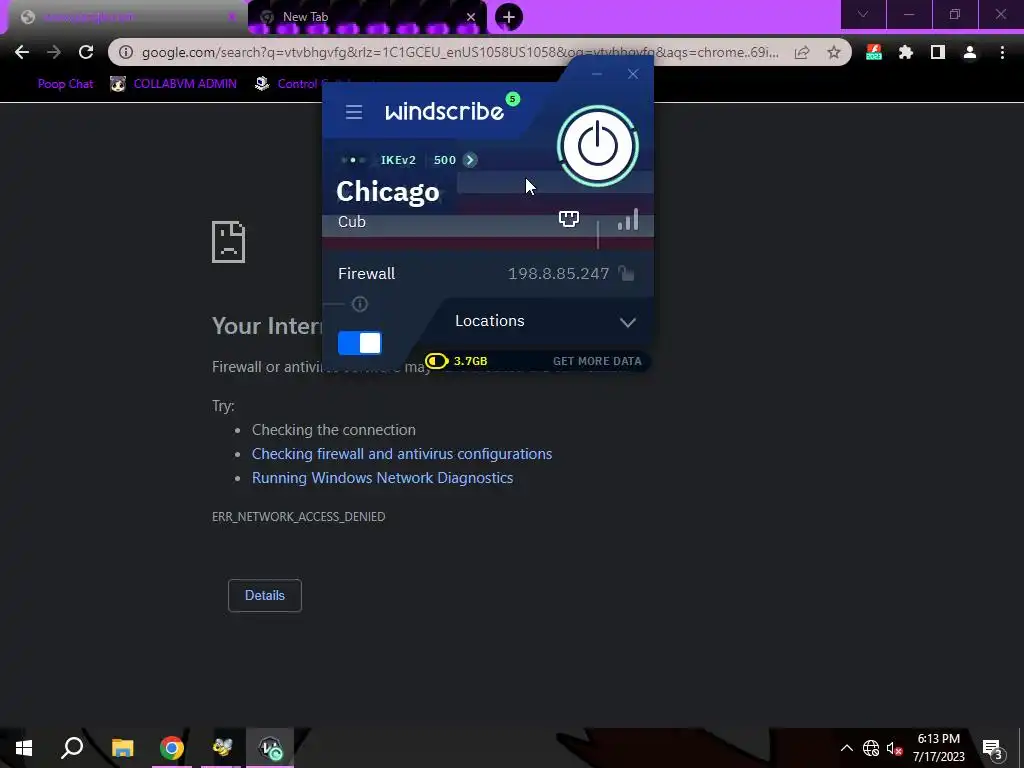Open Chrome tab search dropdown
Viewport: 1024px width, 768px height.
(x=863, y=14)
